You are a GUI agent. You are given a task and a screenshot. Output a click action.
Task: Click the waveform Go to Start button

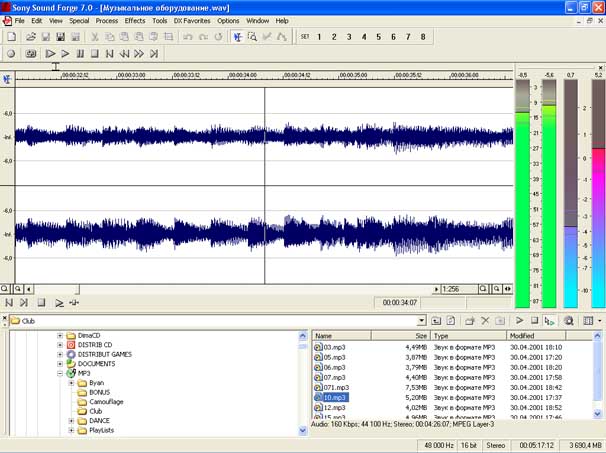tap(9, 303)
